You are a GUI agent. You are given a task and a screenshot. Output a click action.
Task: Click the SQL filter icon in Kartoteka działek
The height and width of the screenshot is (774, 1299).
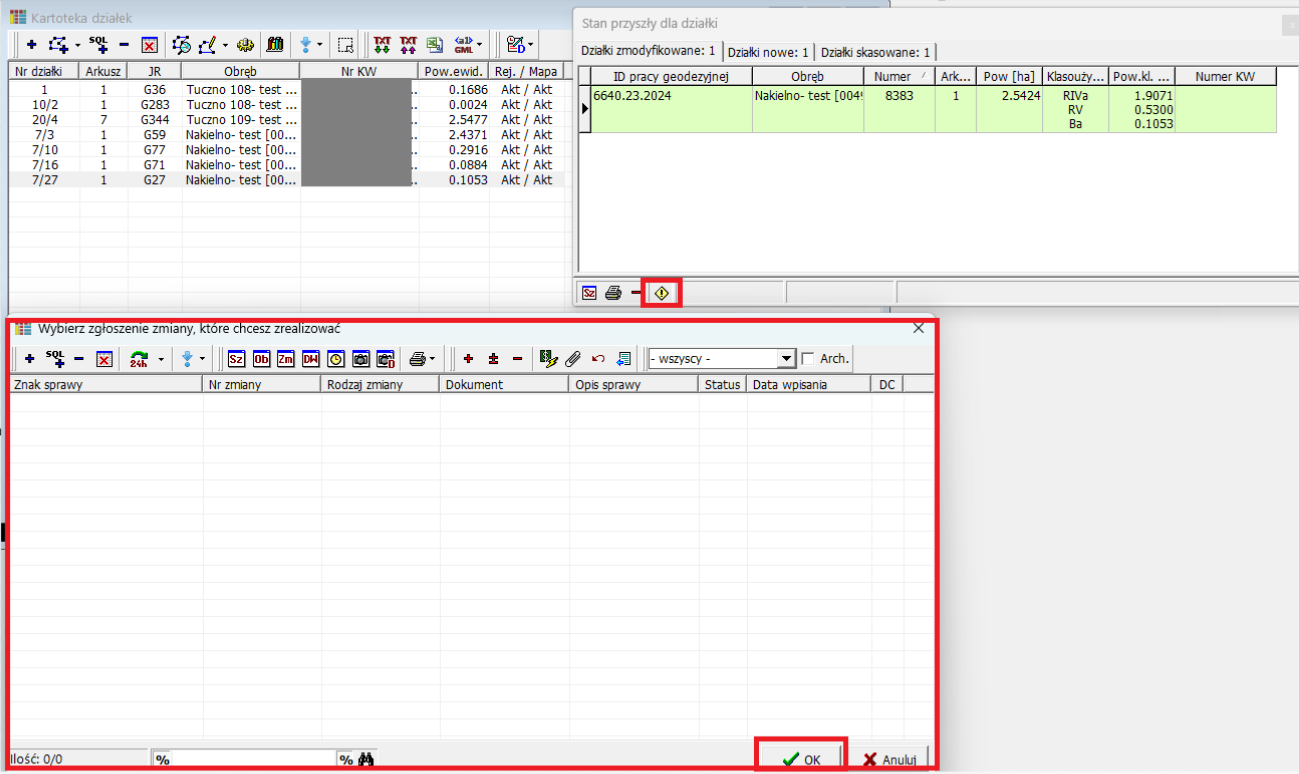98,44
